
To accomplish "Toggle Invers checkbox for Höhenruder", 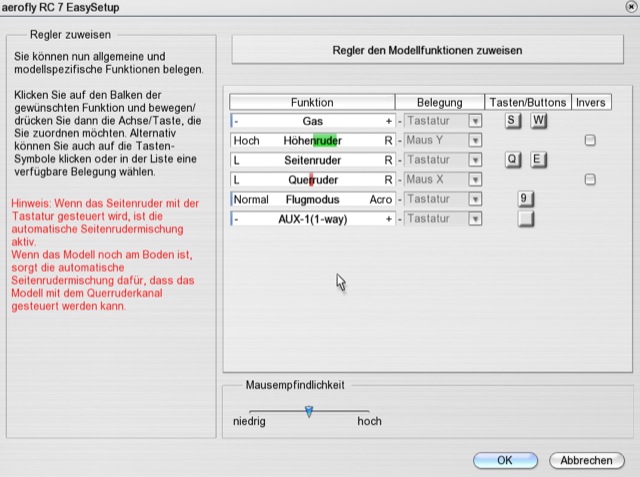I will (590, 141).
